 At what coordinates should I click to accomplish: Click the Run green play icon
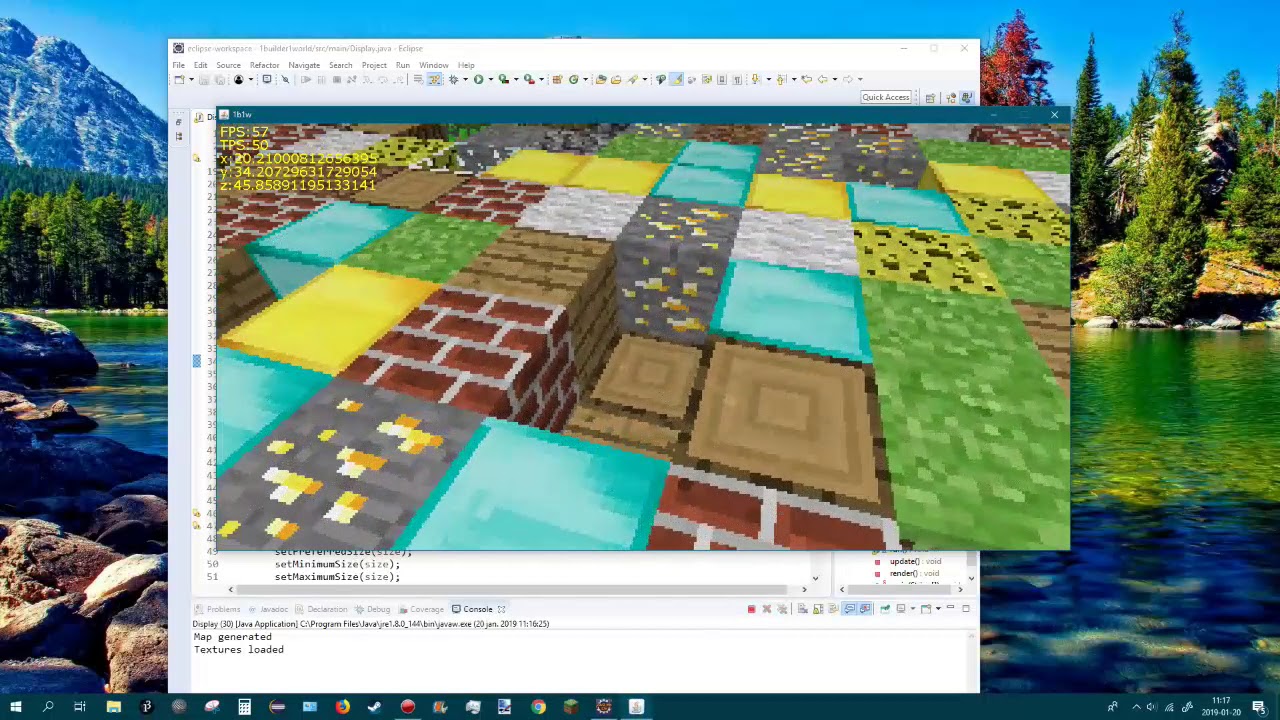[x=479, y=79]
